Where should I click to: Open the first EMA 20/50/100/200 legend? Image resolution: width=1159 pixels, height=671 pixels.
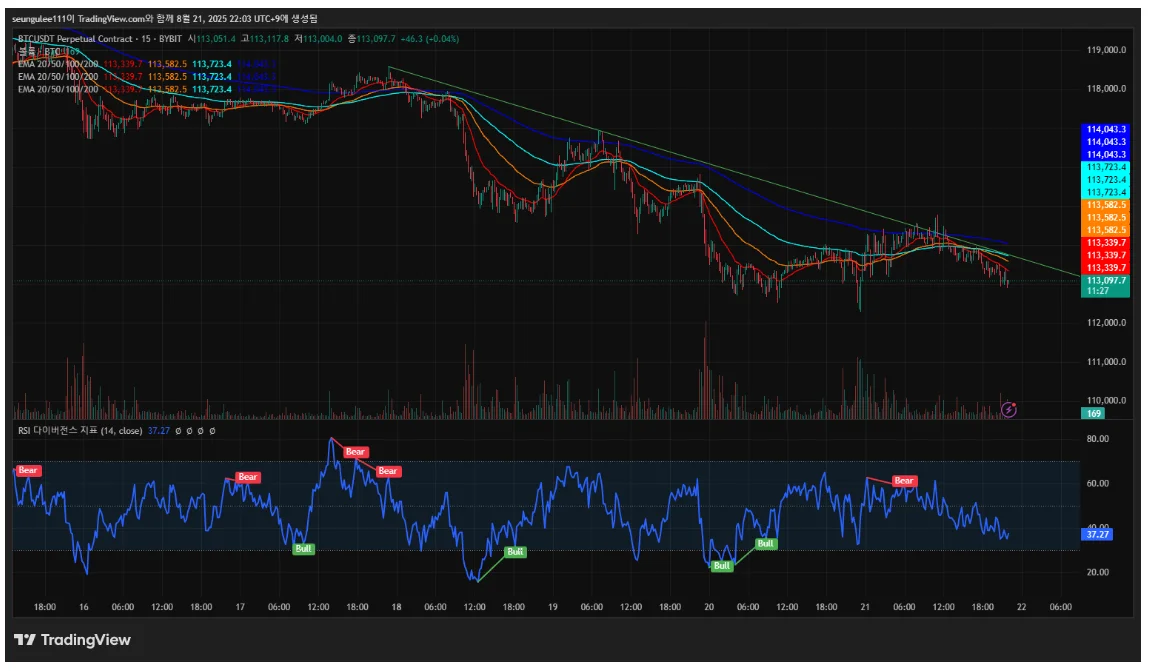[x=58, y=64]
